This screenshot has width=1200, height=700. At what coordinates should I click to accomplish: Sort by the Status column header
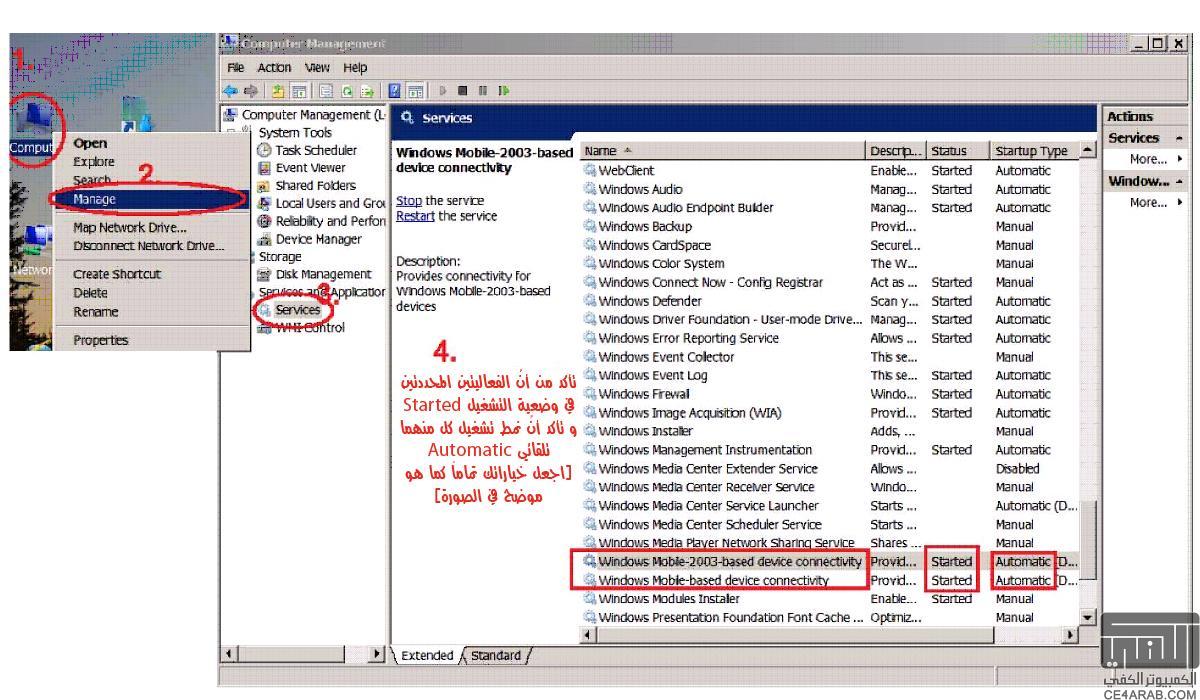[x=958, y=151]
